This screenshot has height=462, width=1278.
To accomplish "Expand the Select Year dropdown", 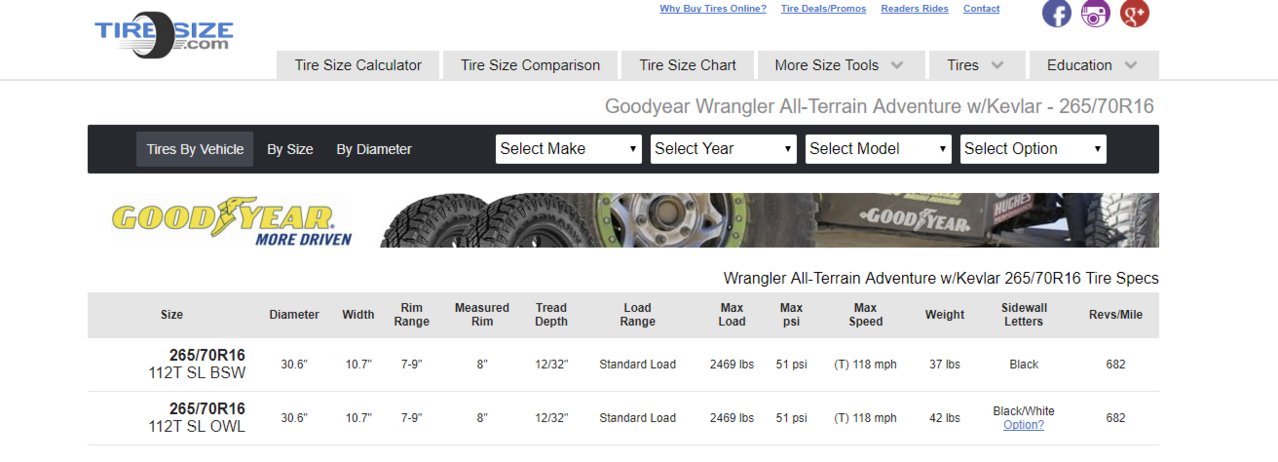I will [724, 149].
